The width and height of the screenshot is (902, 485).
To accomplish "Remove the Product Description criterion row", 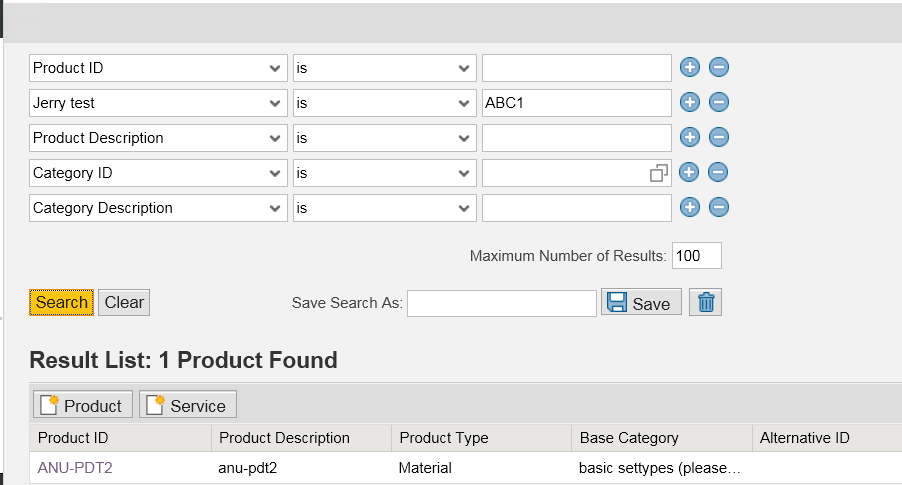I will pyautogui.click(x=718, y=138).
